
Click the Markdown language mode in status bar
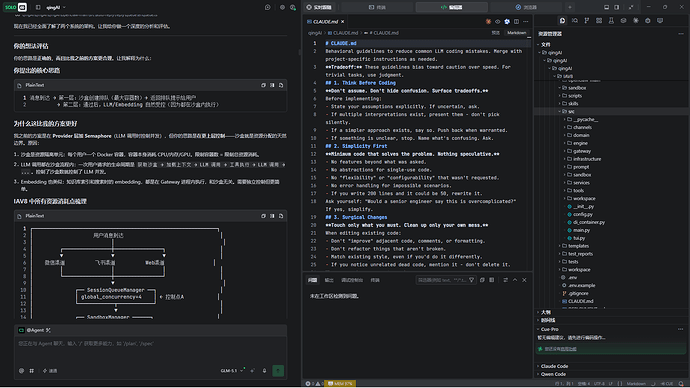[636, 384]
